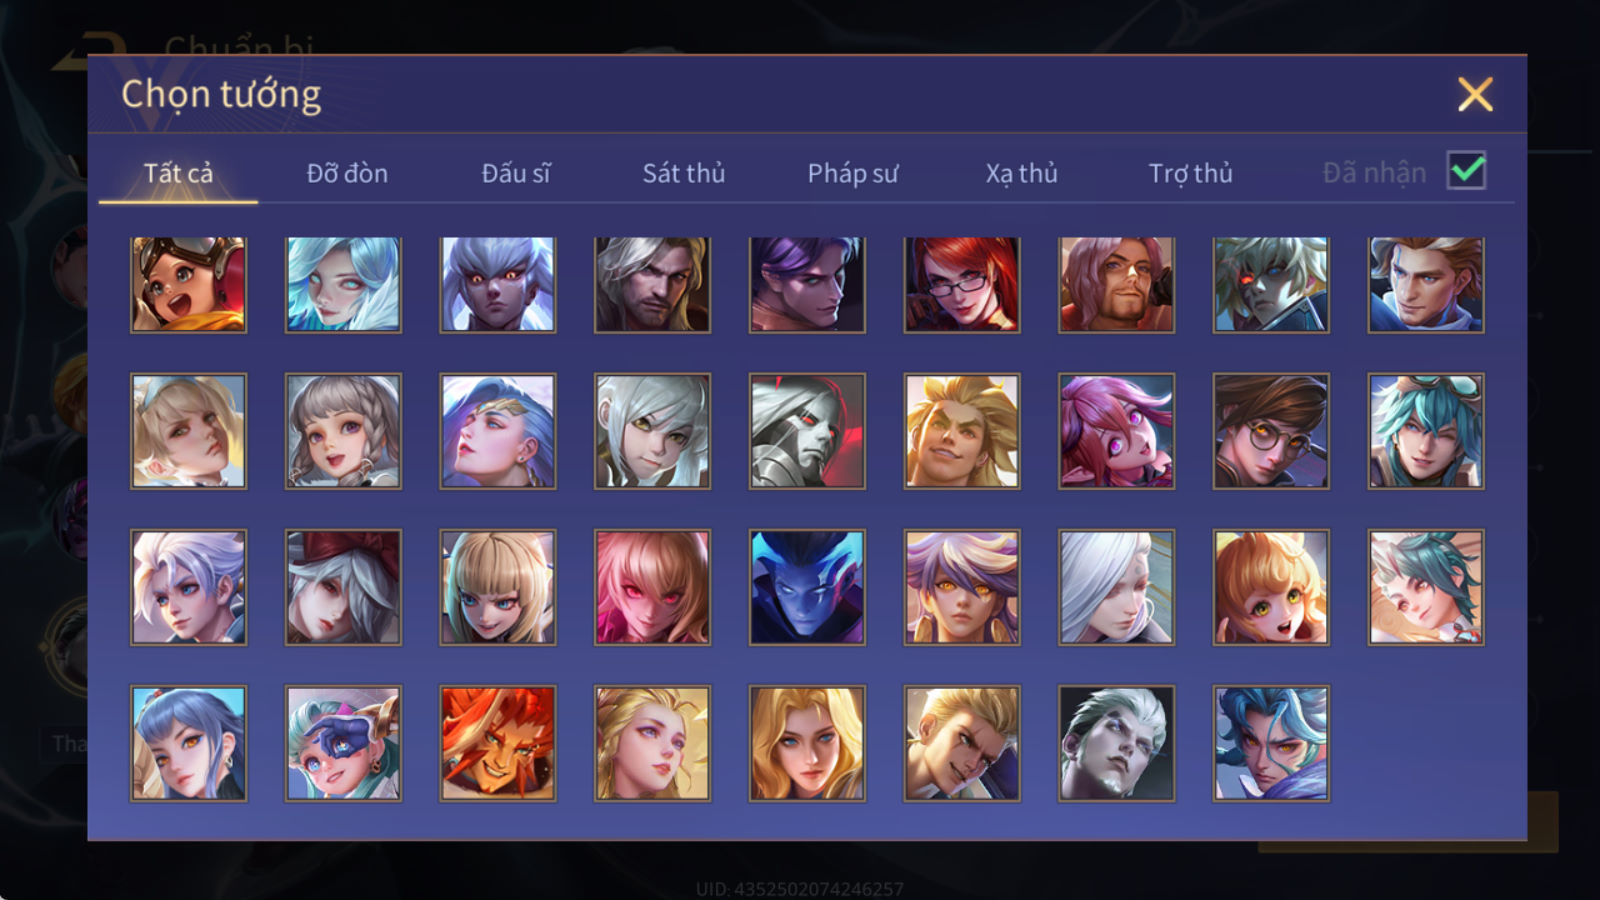Pick the brown-haired hero with round glasses
1600x900 pixels.
1271,431
